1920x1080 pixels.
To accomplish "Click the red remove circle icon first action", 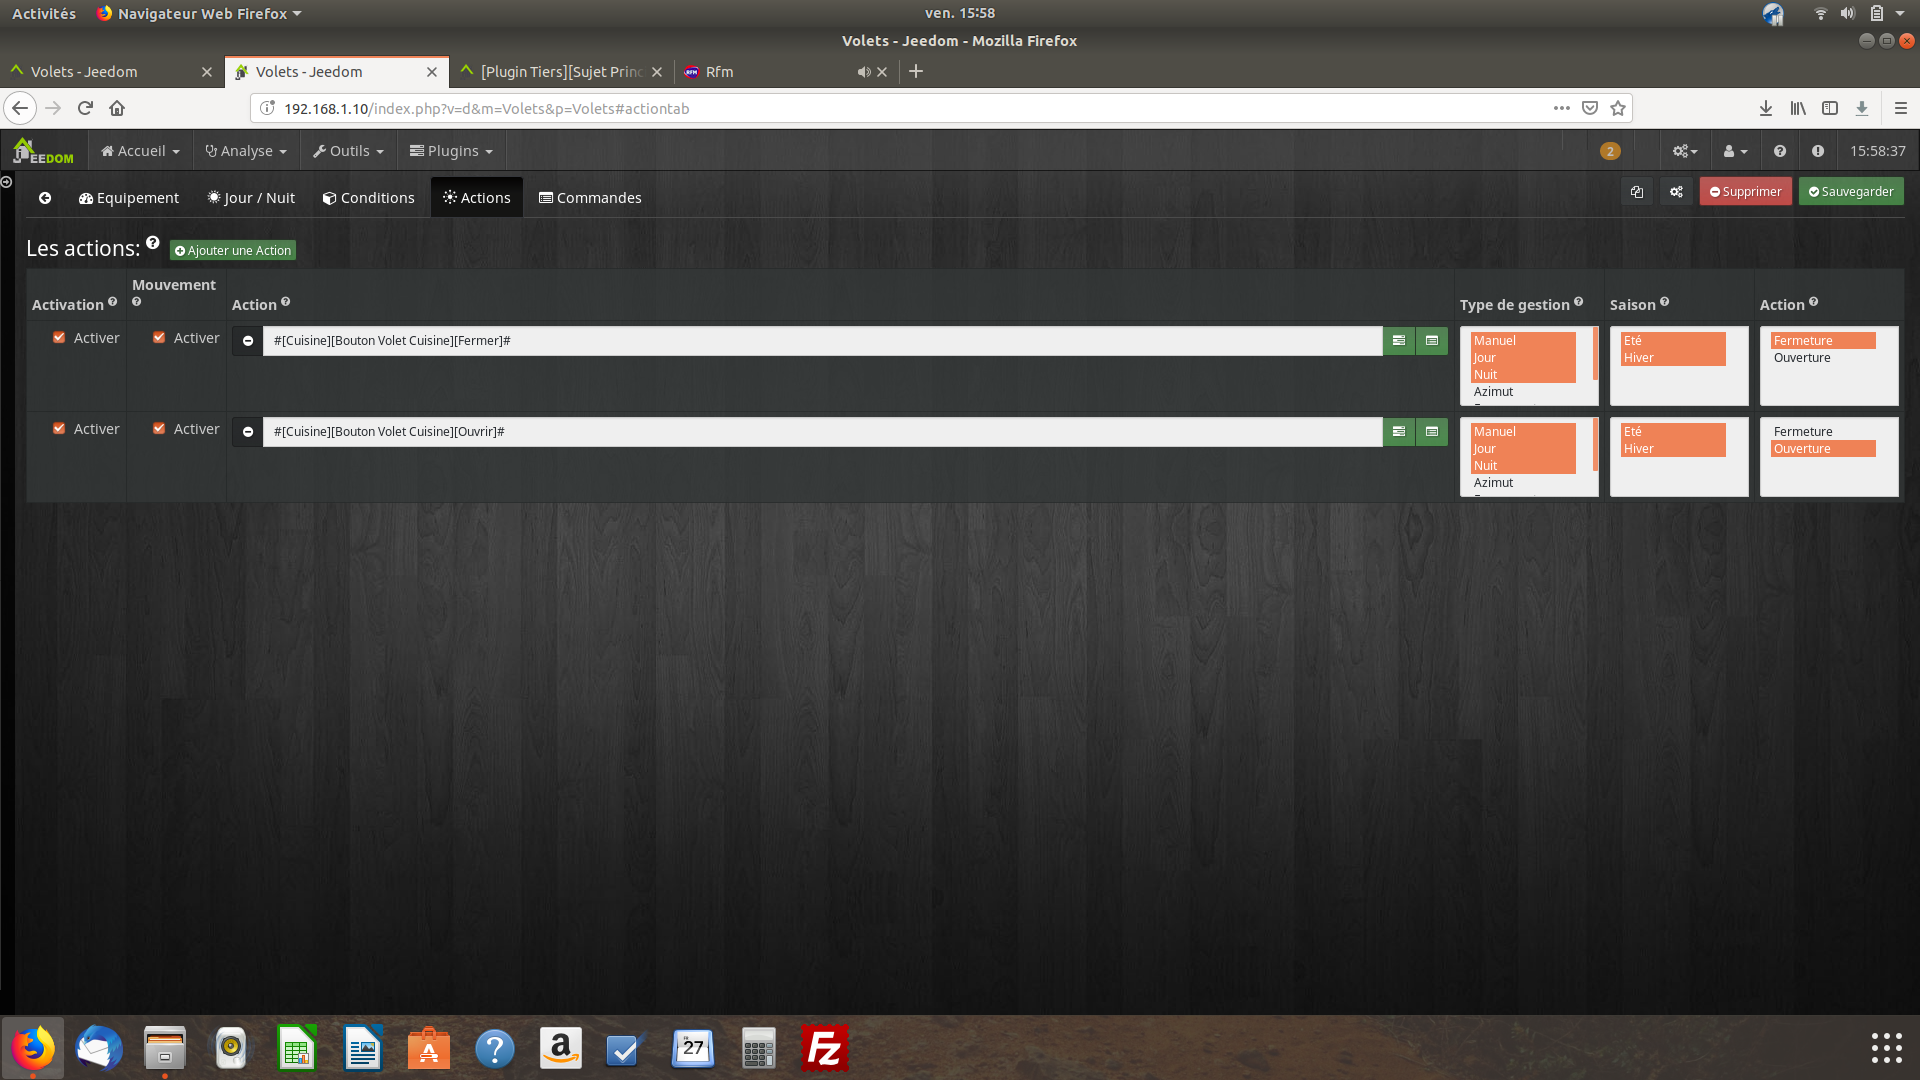I will pyautogui.click(x=248, y=340).
